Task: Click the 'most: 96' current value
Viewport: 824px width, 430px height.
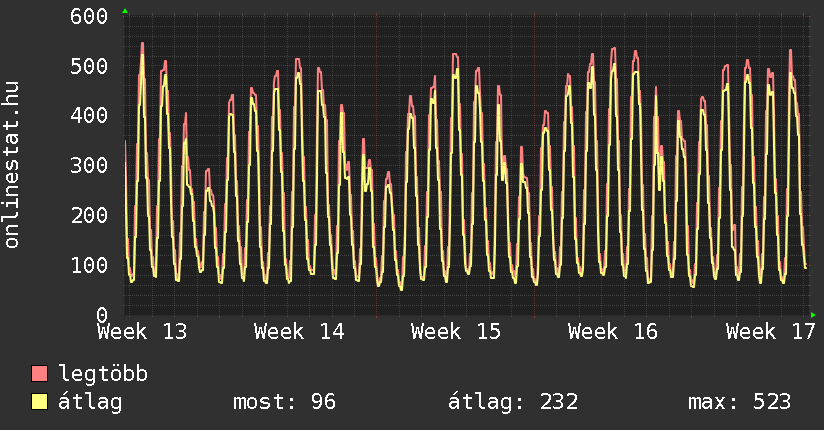Action: coord(284,402)
